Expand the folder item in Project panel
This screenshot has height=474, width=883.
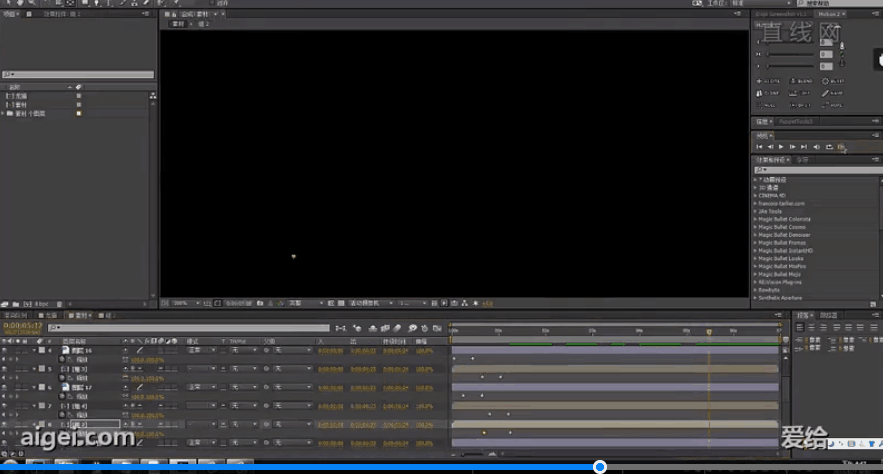tap(3, 113)
